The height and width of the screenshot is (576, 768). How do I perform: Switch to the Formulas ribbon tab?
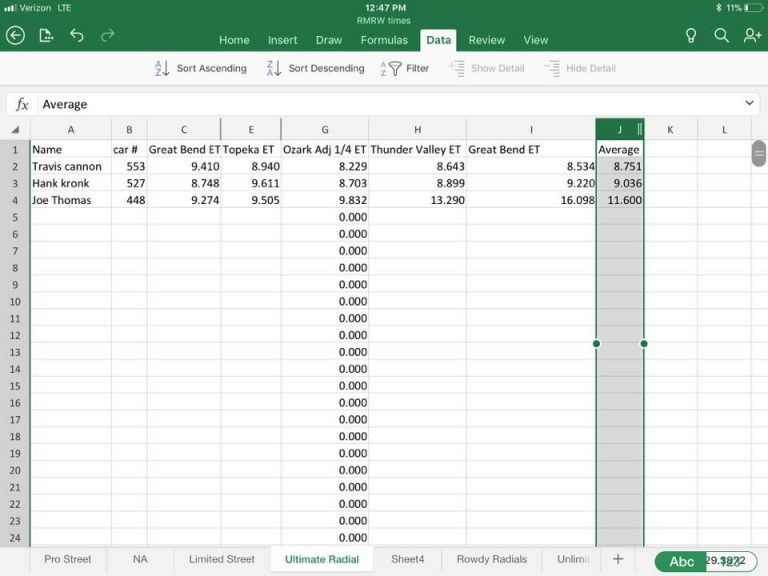point(384,40)
